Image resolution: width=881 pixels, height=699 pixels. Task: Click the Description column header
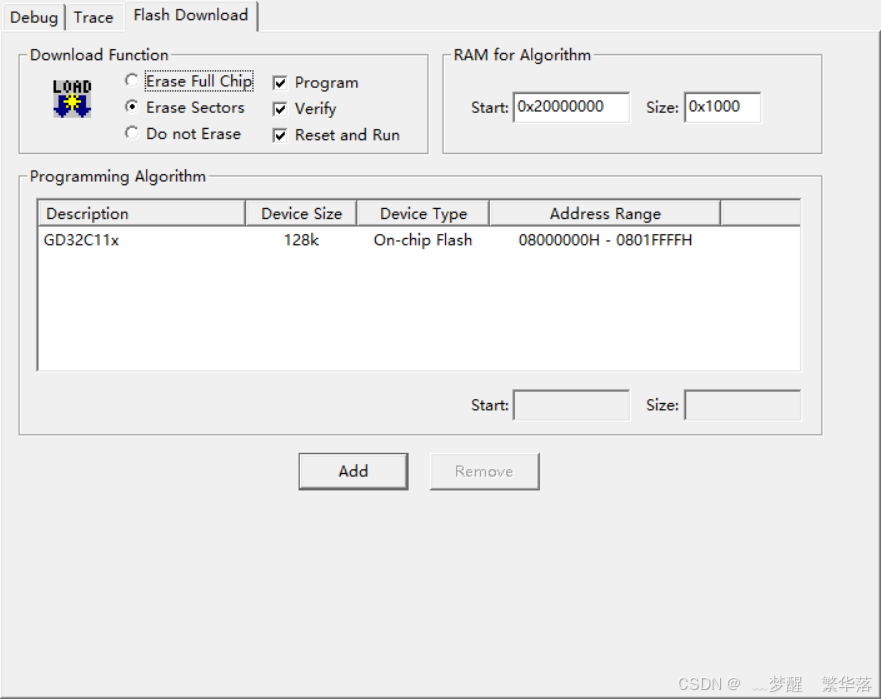coord(142,214)
